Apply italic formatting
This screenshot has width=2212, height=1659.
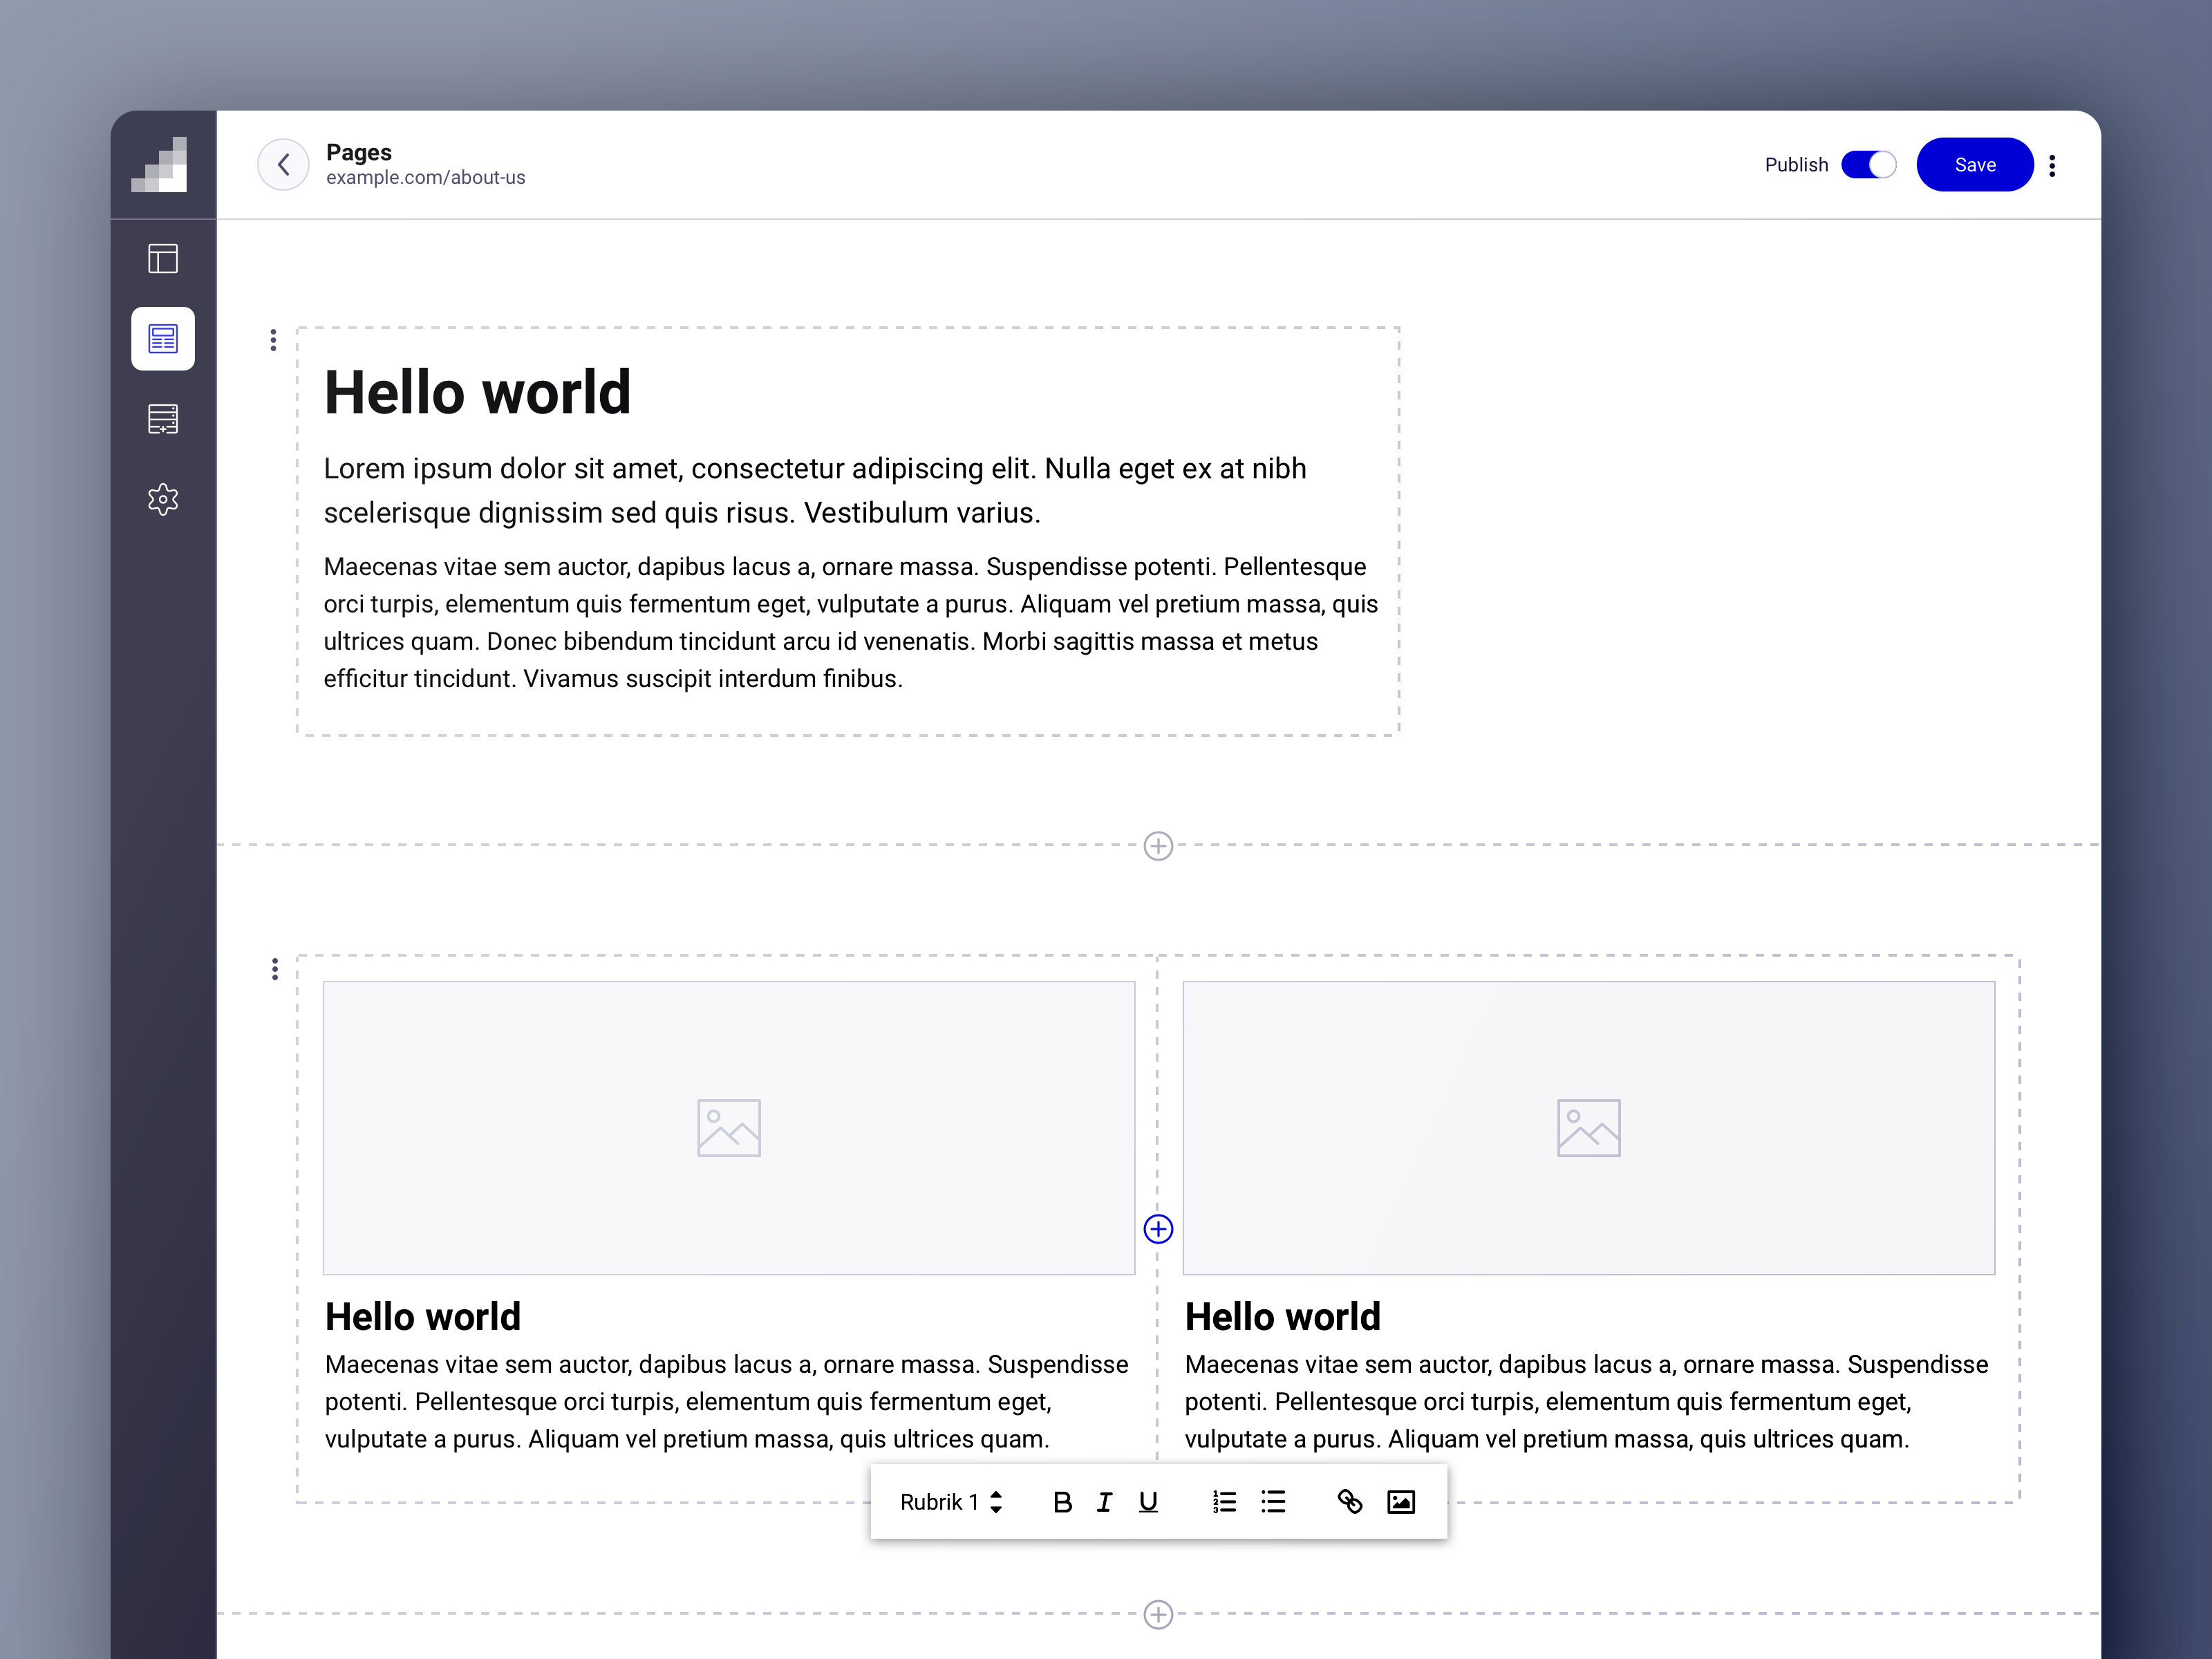coord(1104,1501)
